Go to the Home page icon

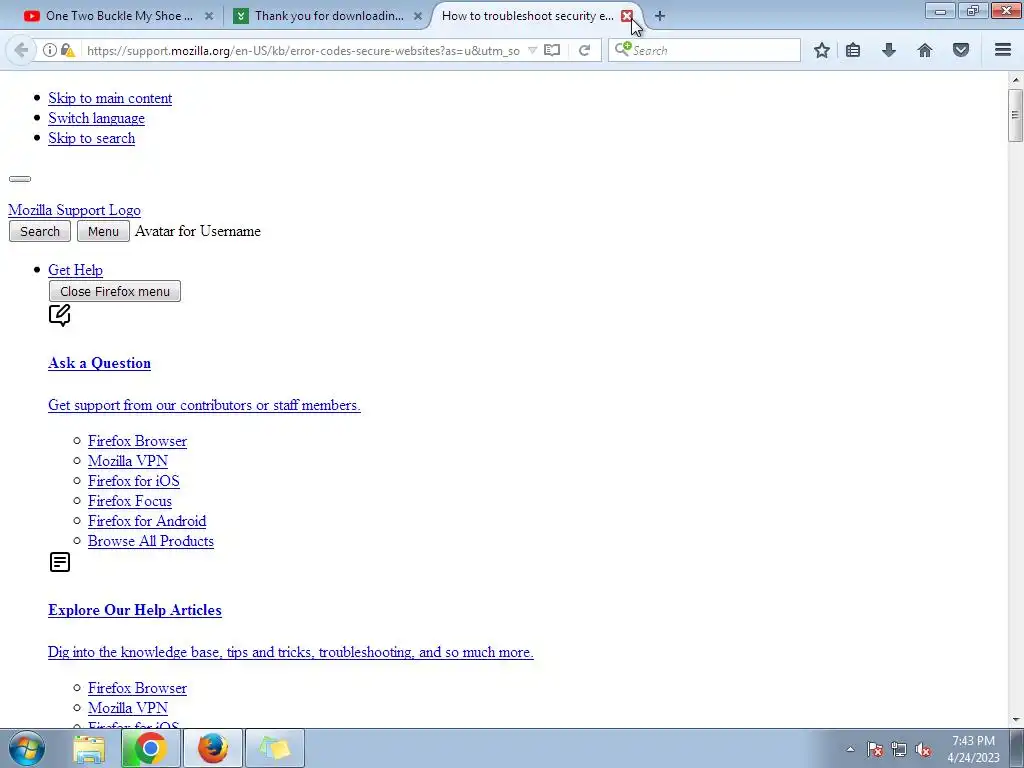tap(925, 50)
